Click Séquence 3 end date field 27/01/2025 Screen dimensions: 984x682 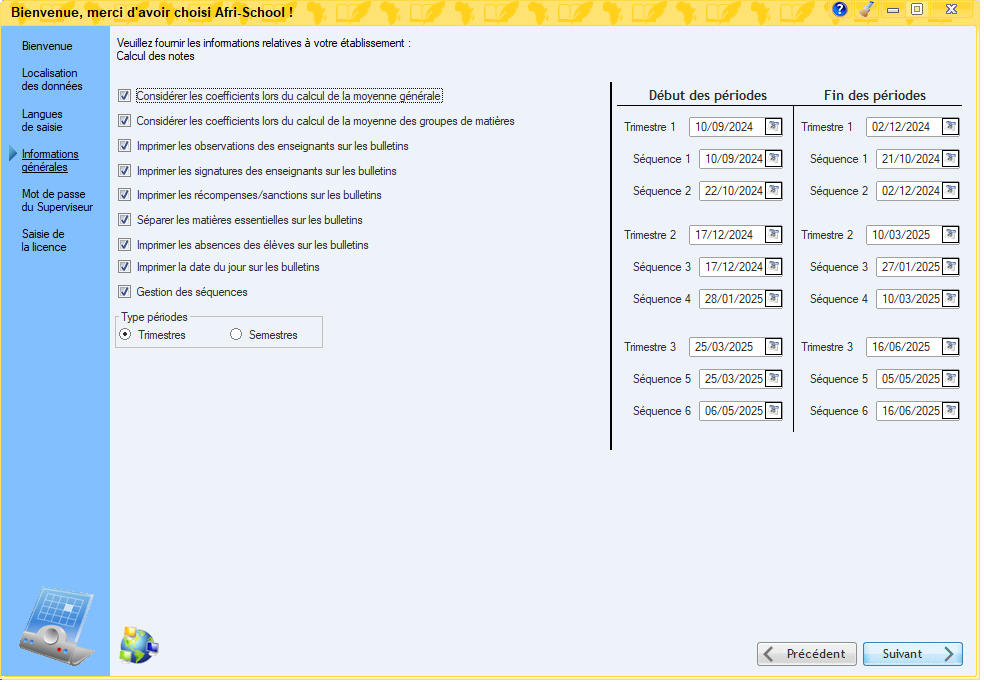click(911, 268)
